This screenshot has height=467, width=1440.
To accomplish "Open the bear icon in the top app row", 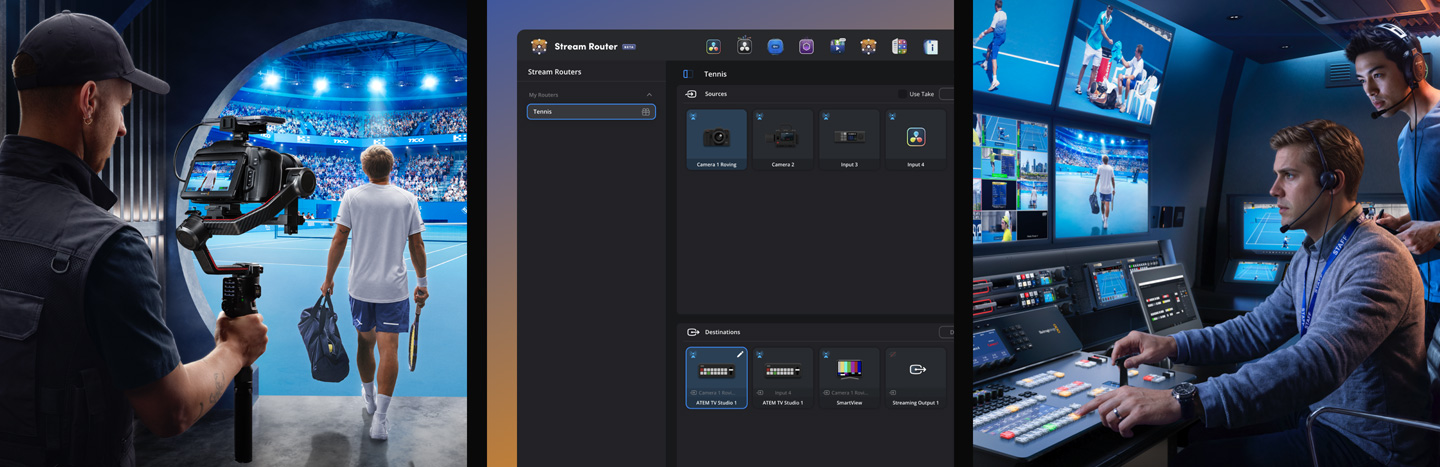I will [x=868, y=46].
